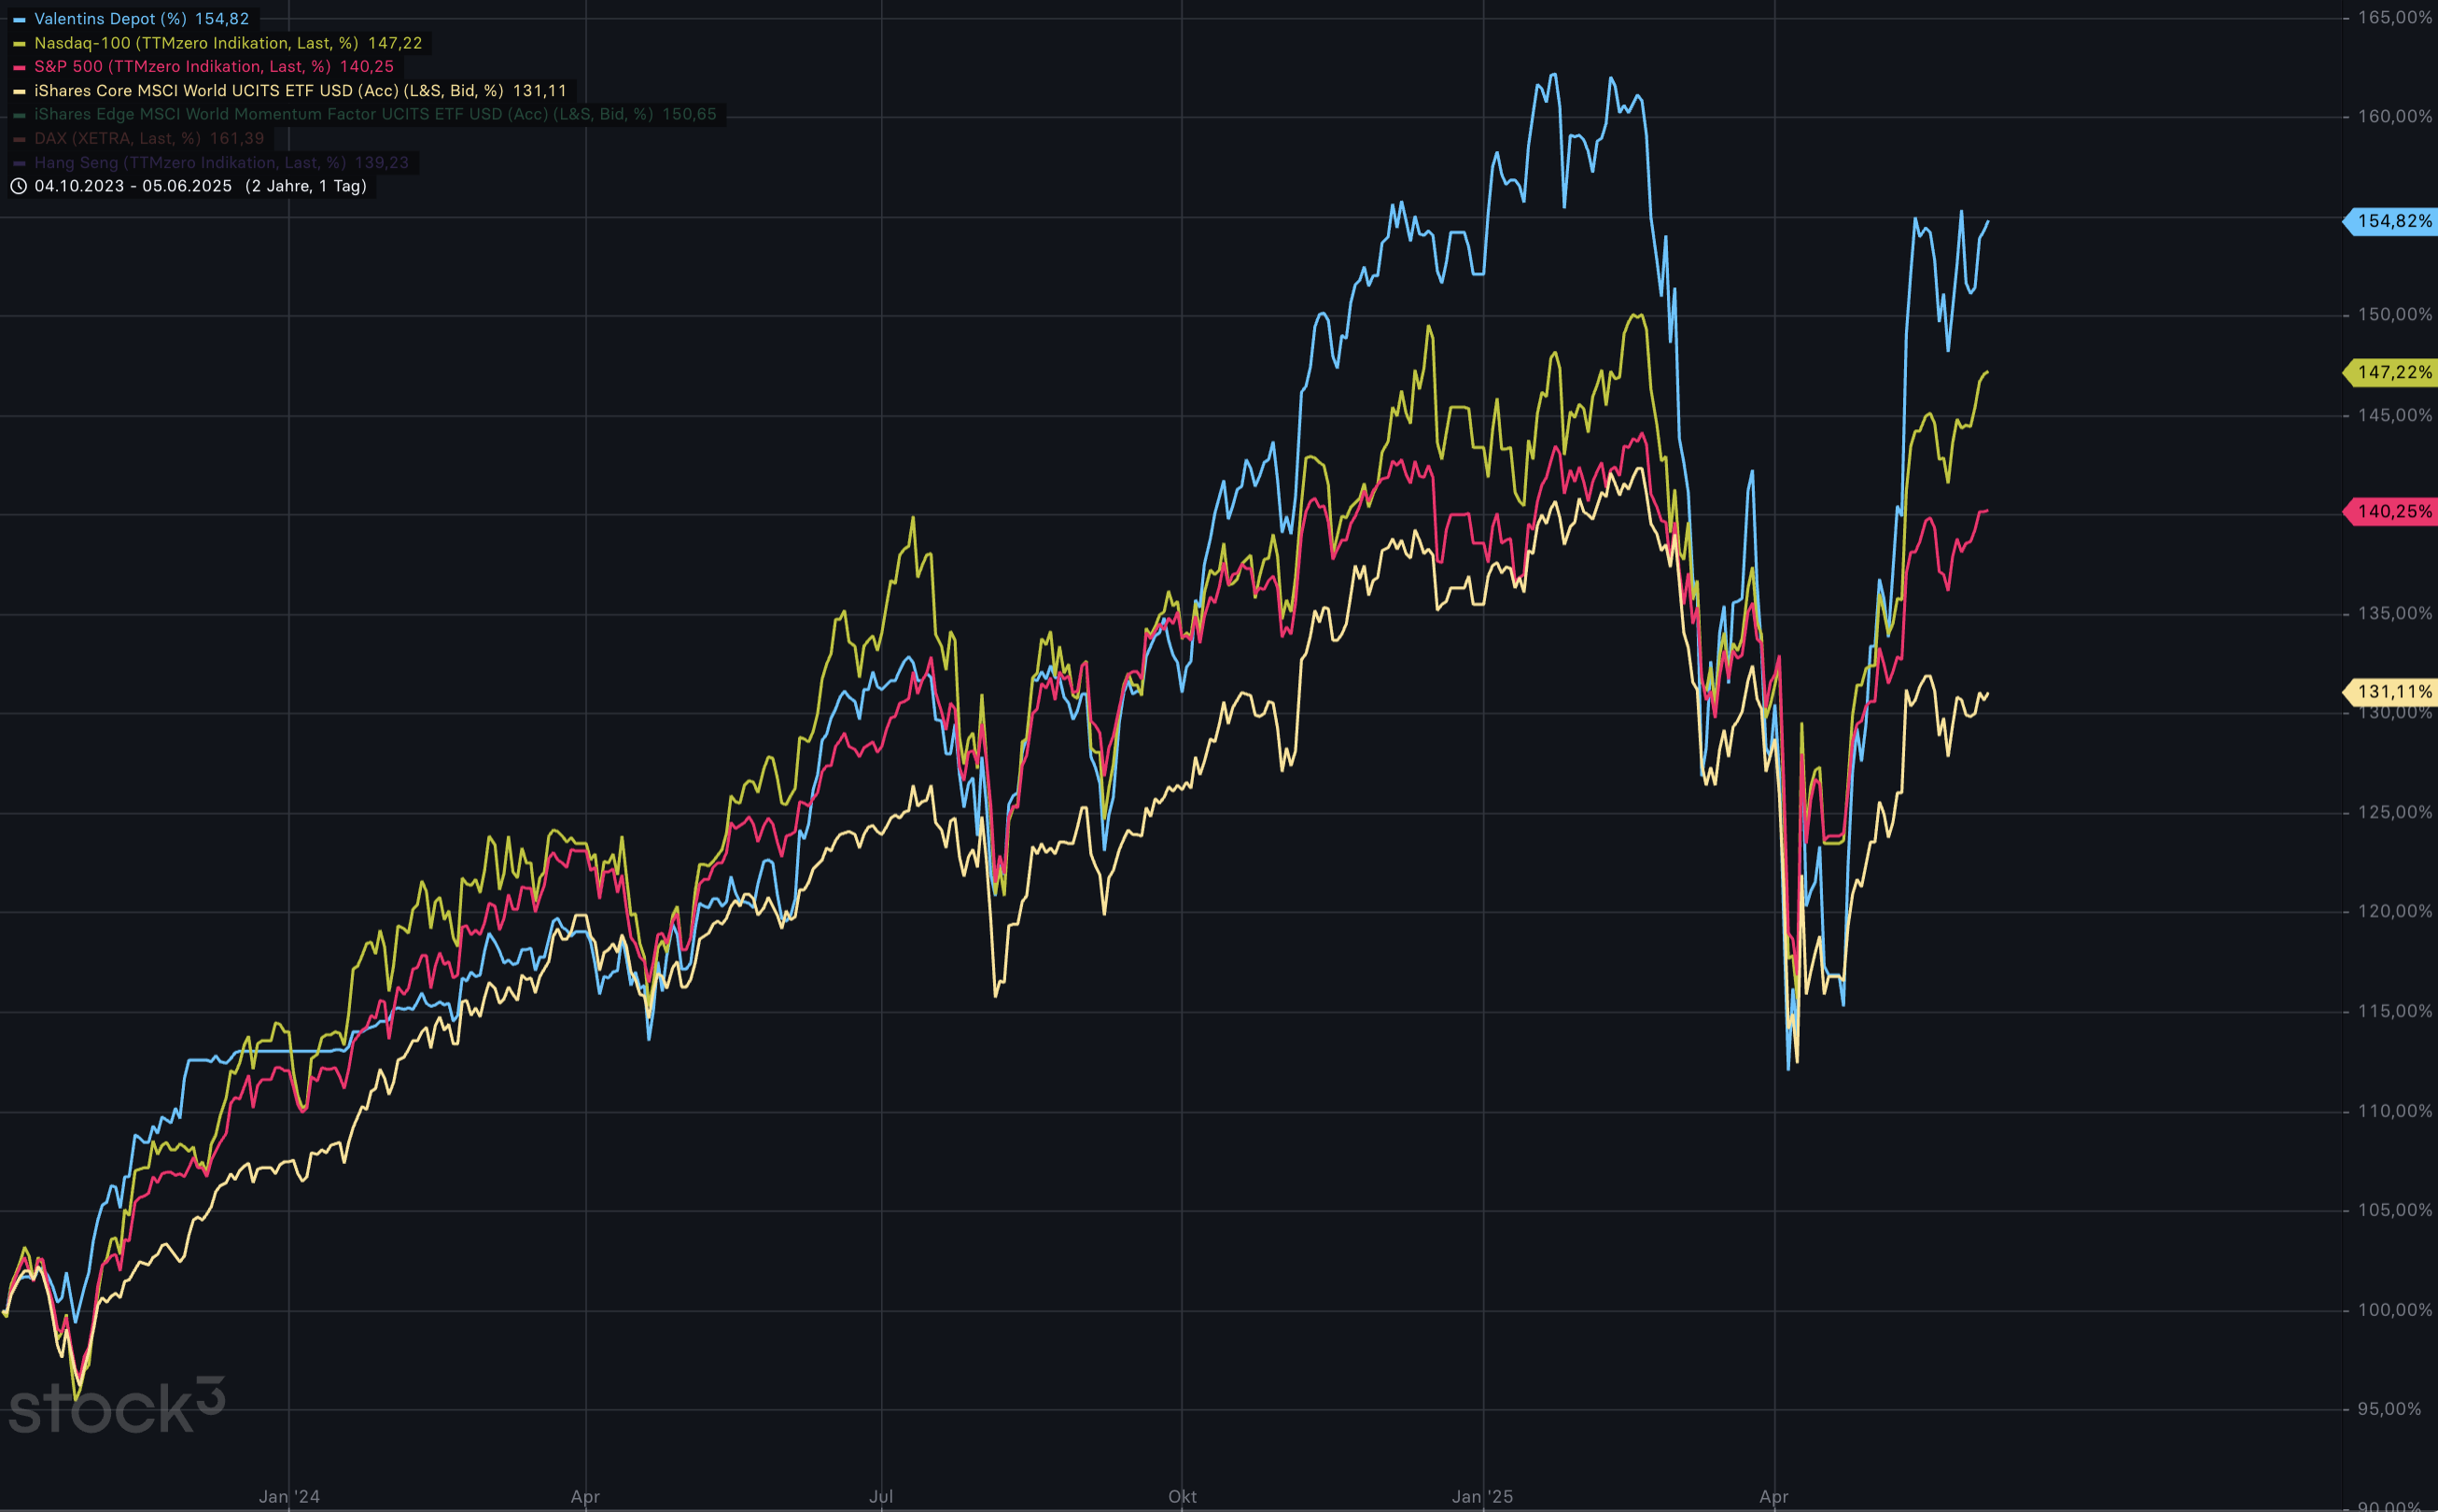Click the Apr label between Jan '24 and Jul

(x=585, y=1496)
